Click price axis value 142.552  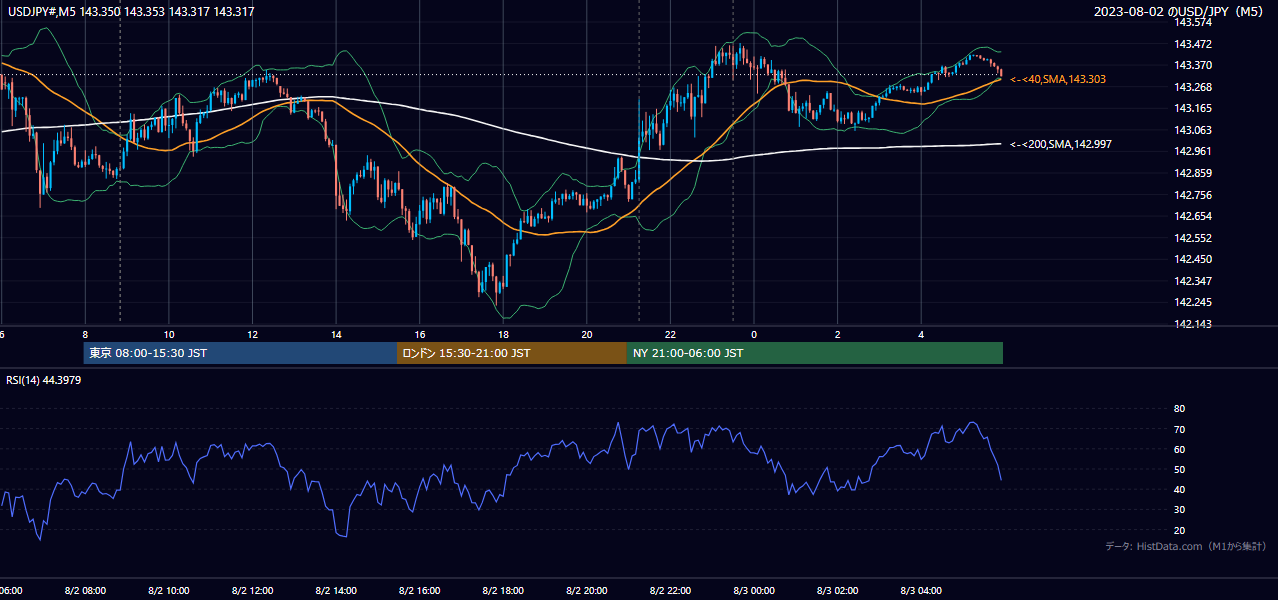click(1193, 238)
